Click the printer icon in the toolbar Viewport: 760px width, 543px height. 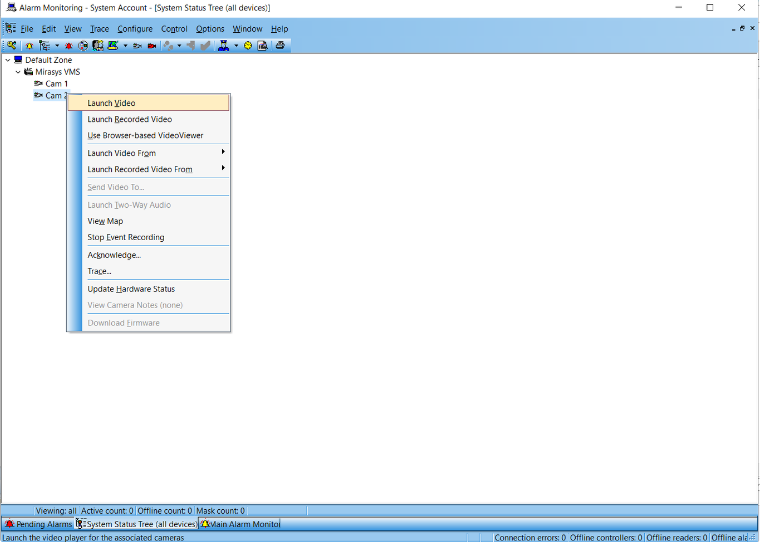(x=280, y=45)
